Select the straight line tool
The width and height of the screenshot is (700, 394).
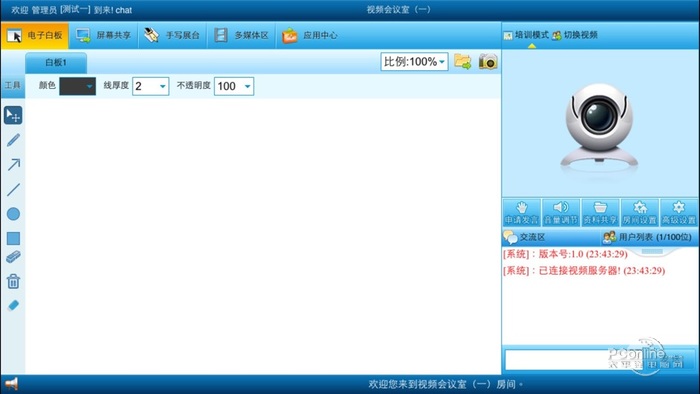(x=13, y=190)
